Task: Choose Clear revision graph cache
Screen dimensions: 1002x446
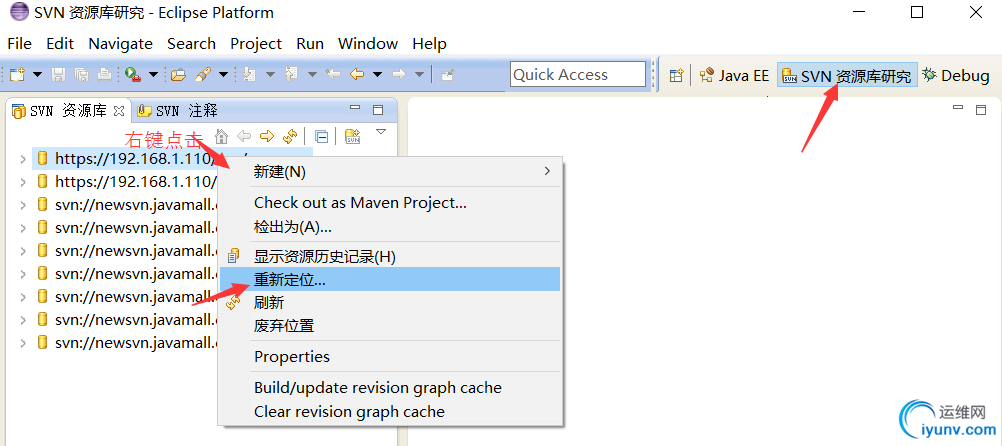Action: (390, 411)
